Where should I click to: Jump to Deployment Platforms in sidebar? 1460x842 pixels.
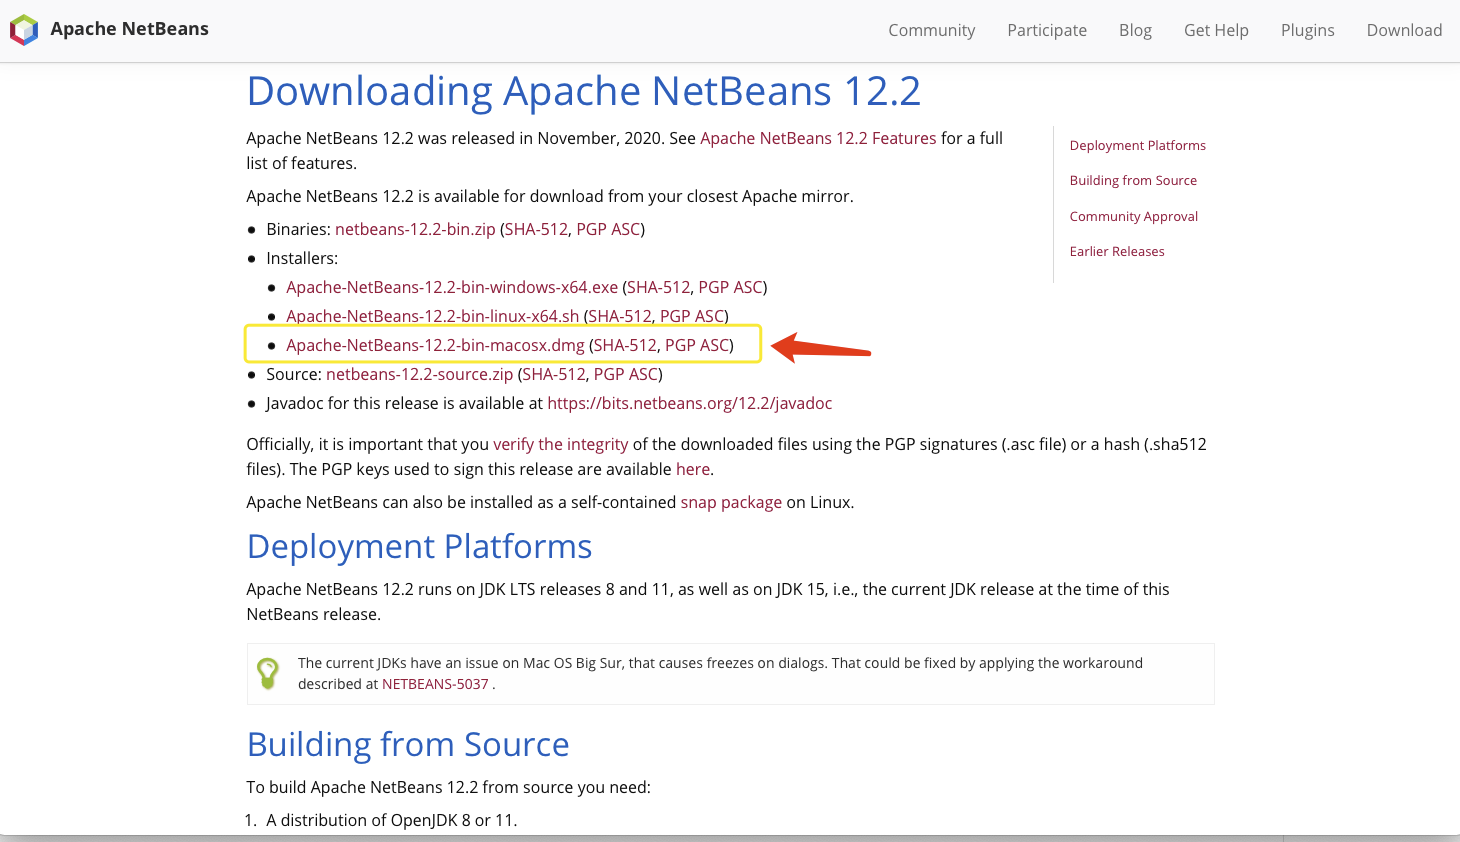tap(1137, 145)
